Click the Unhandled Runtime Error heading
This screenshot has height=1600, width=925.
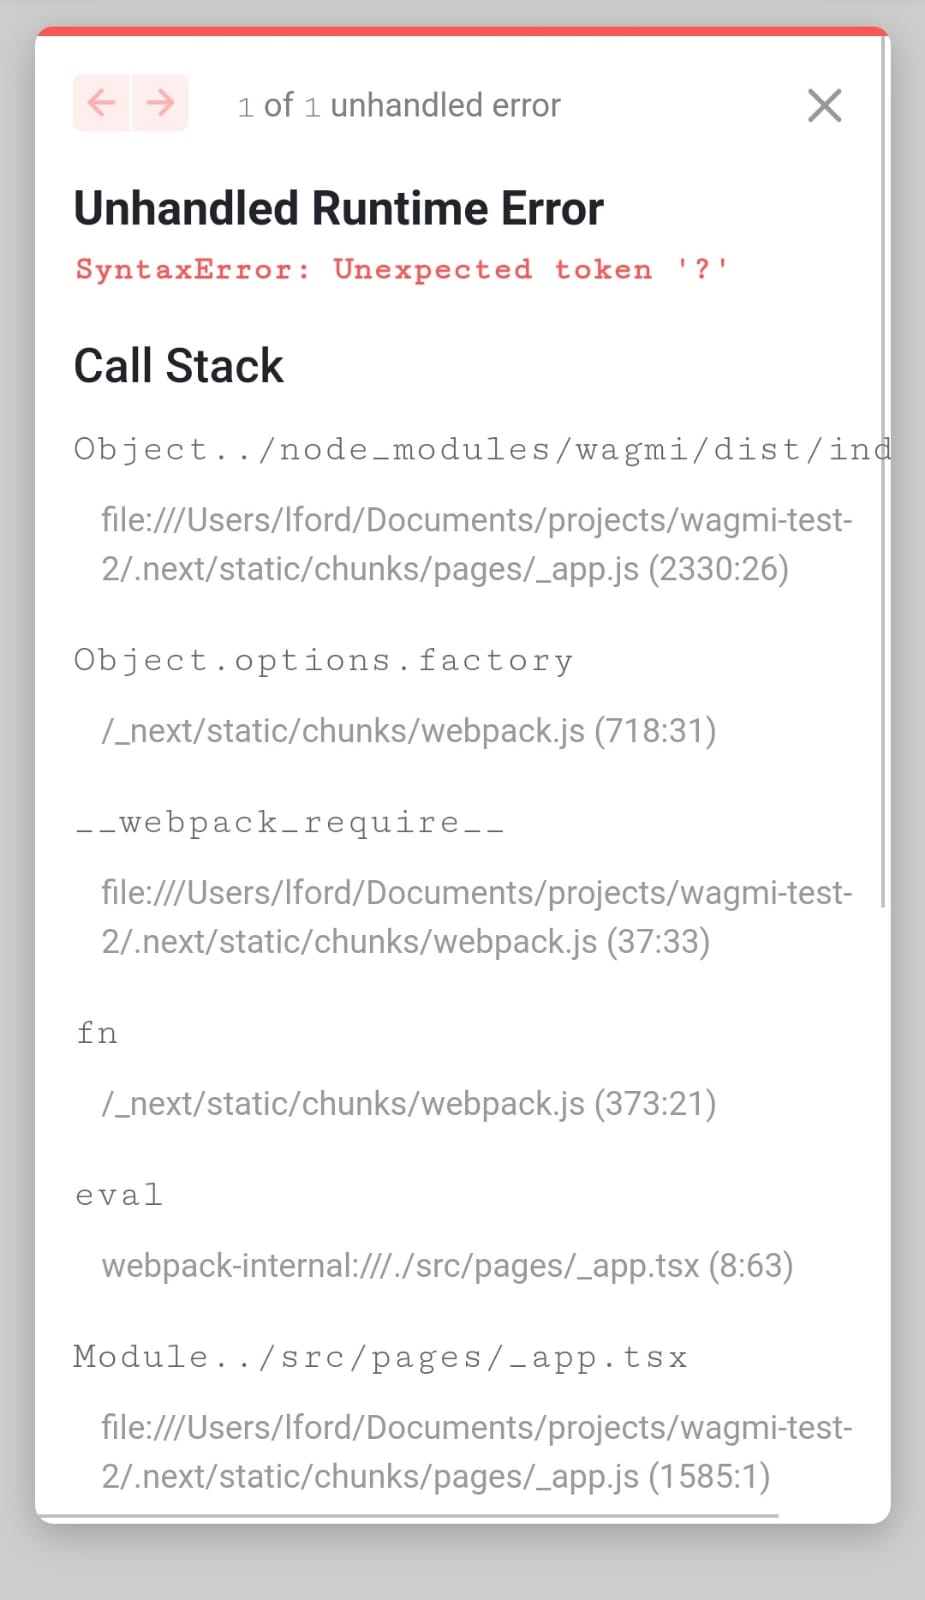click(x=338, y=207)
